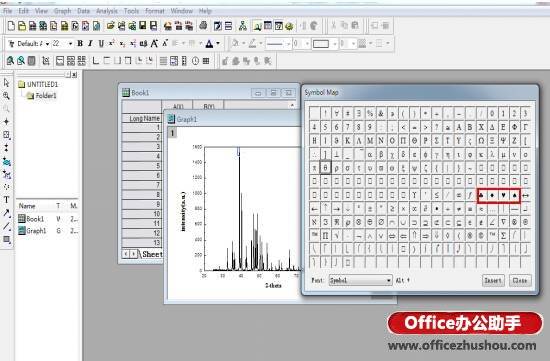Click the font color A icon

pos(209,44)
